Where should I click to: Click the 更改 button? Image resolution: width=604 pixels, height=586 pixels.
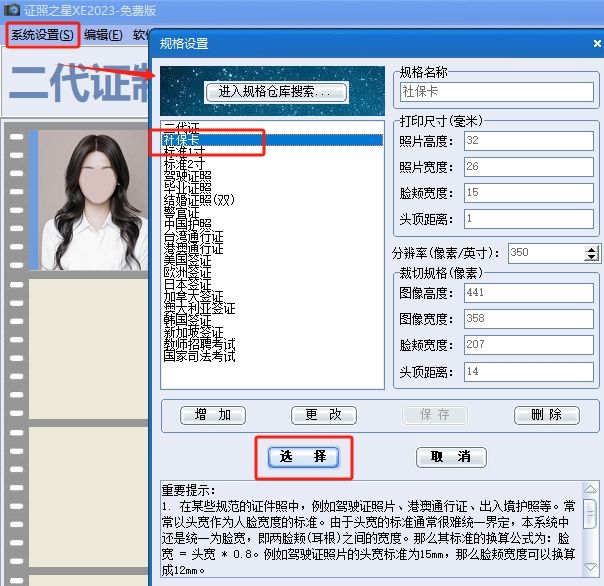pyautogui.click(x=324, y=415)
